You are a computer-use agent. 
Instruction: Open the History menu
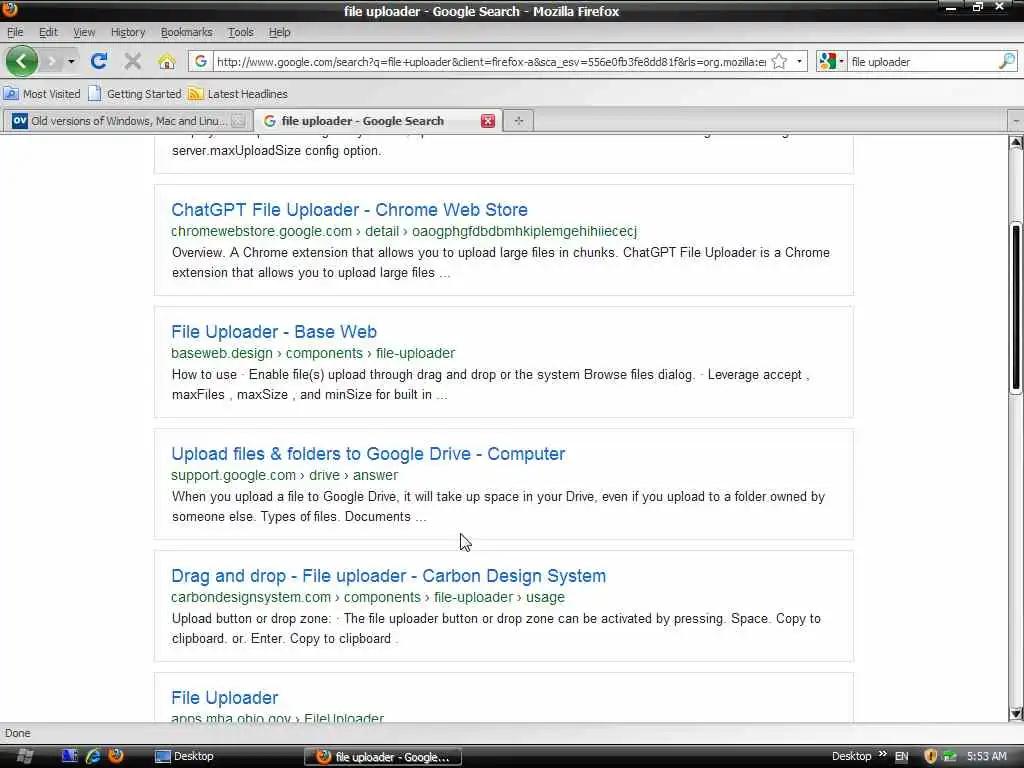click(127, 32)
